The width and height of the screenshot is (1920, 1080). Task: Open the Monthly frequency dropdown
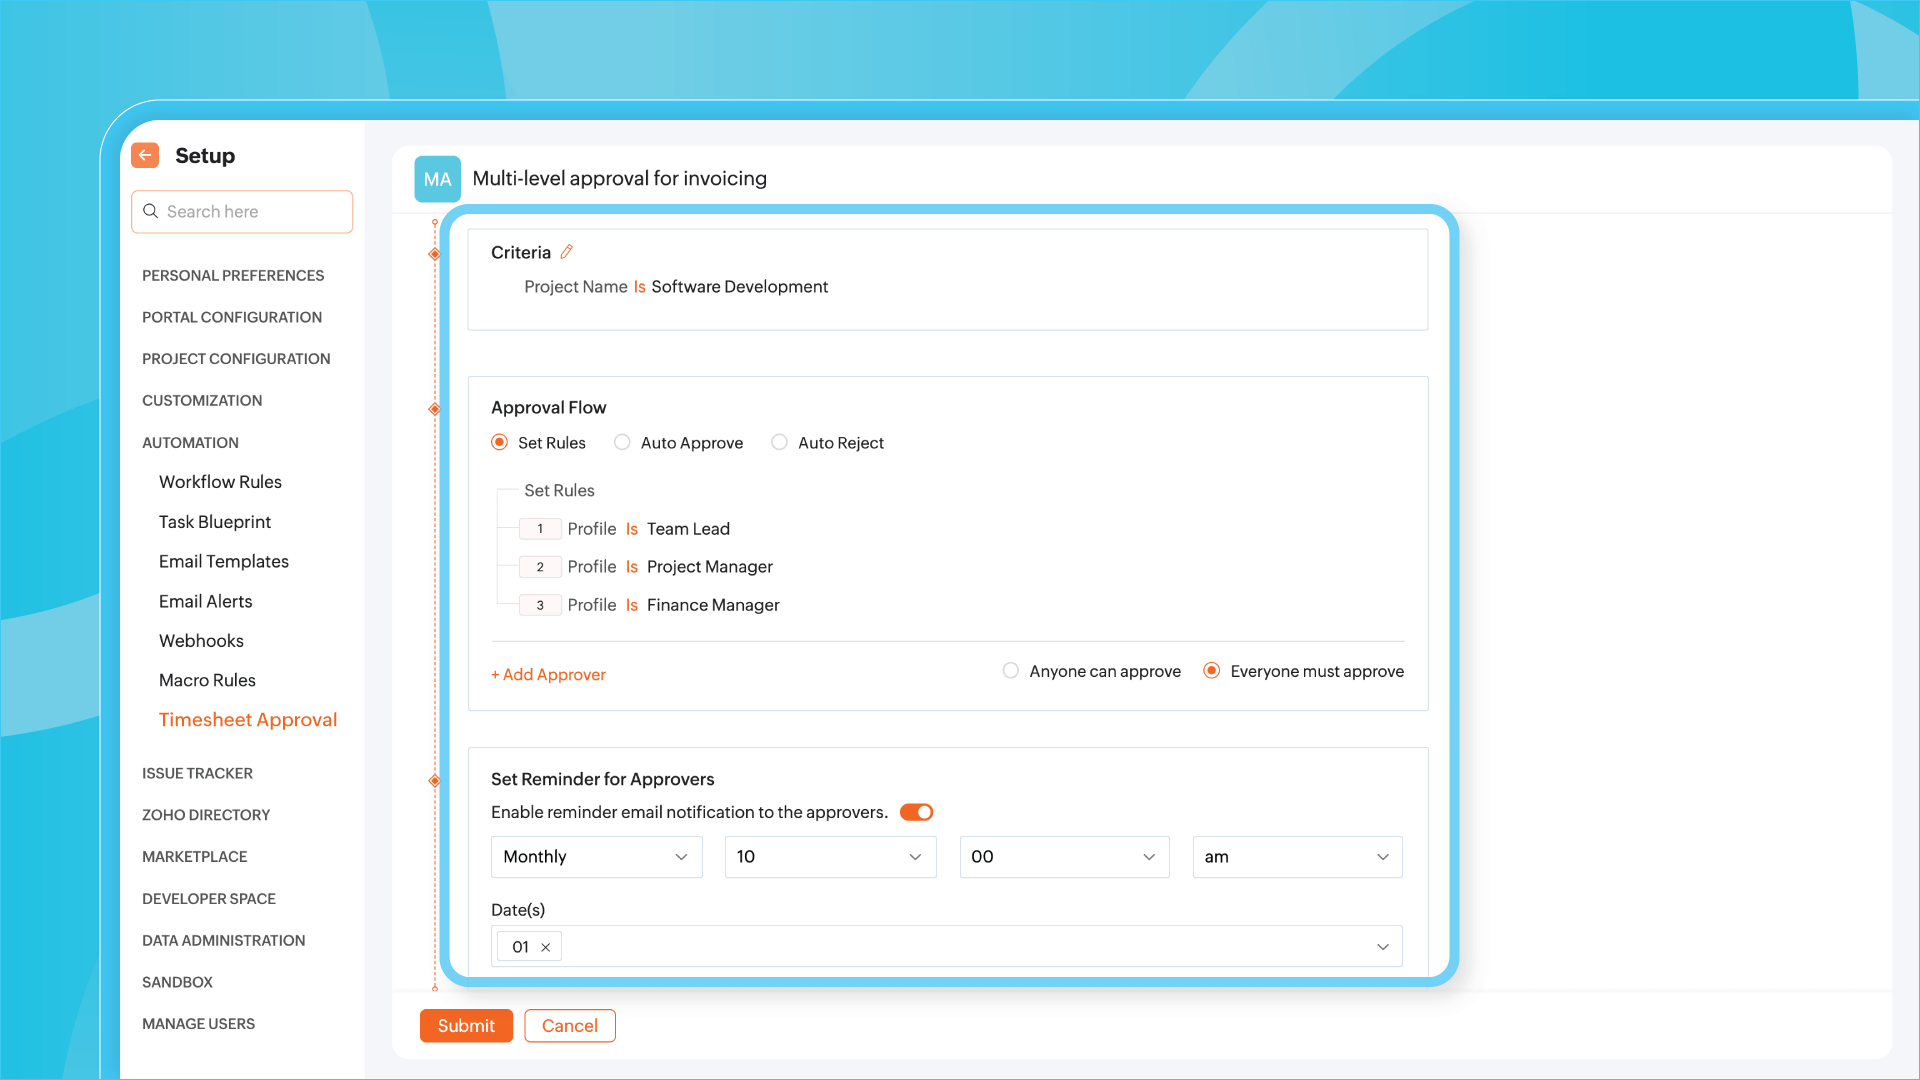point(596,857)
